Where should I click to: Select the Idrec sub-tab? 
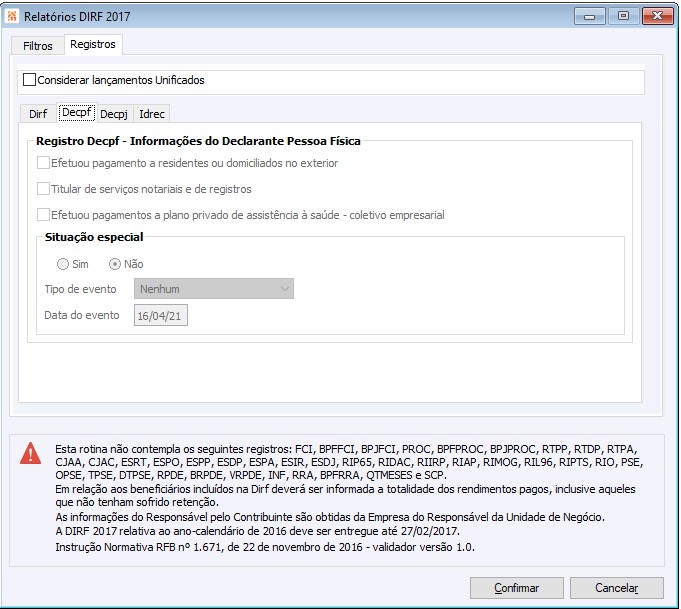click(x=152, y=114)
